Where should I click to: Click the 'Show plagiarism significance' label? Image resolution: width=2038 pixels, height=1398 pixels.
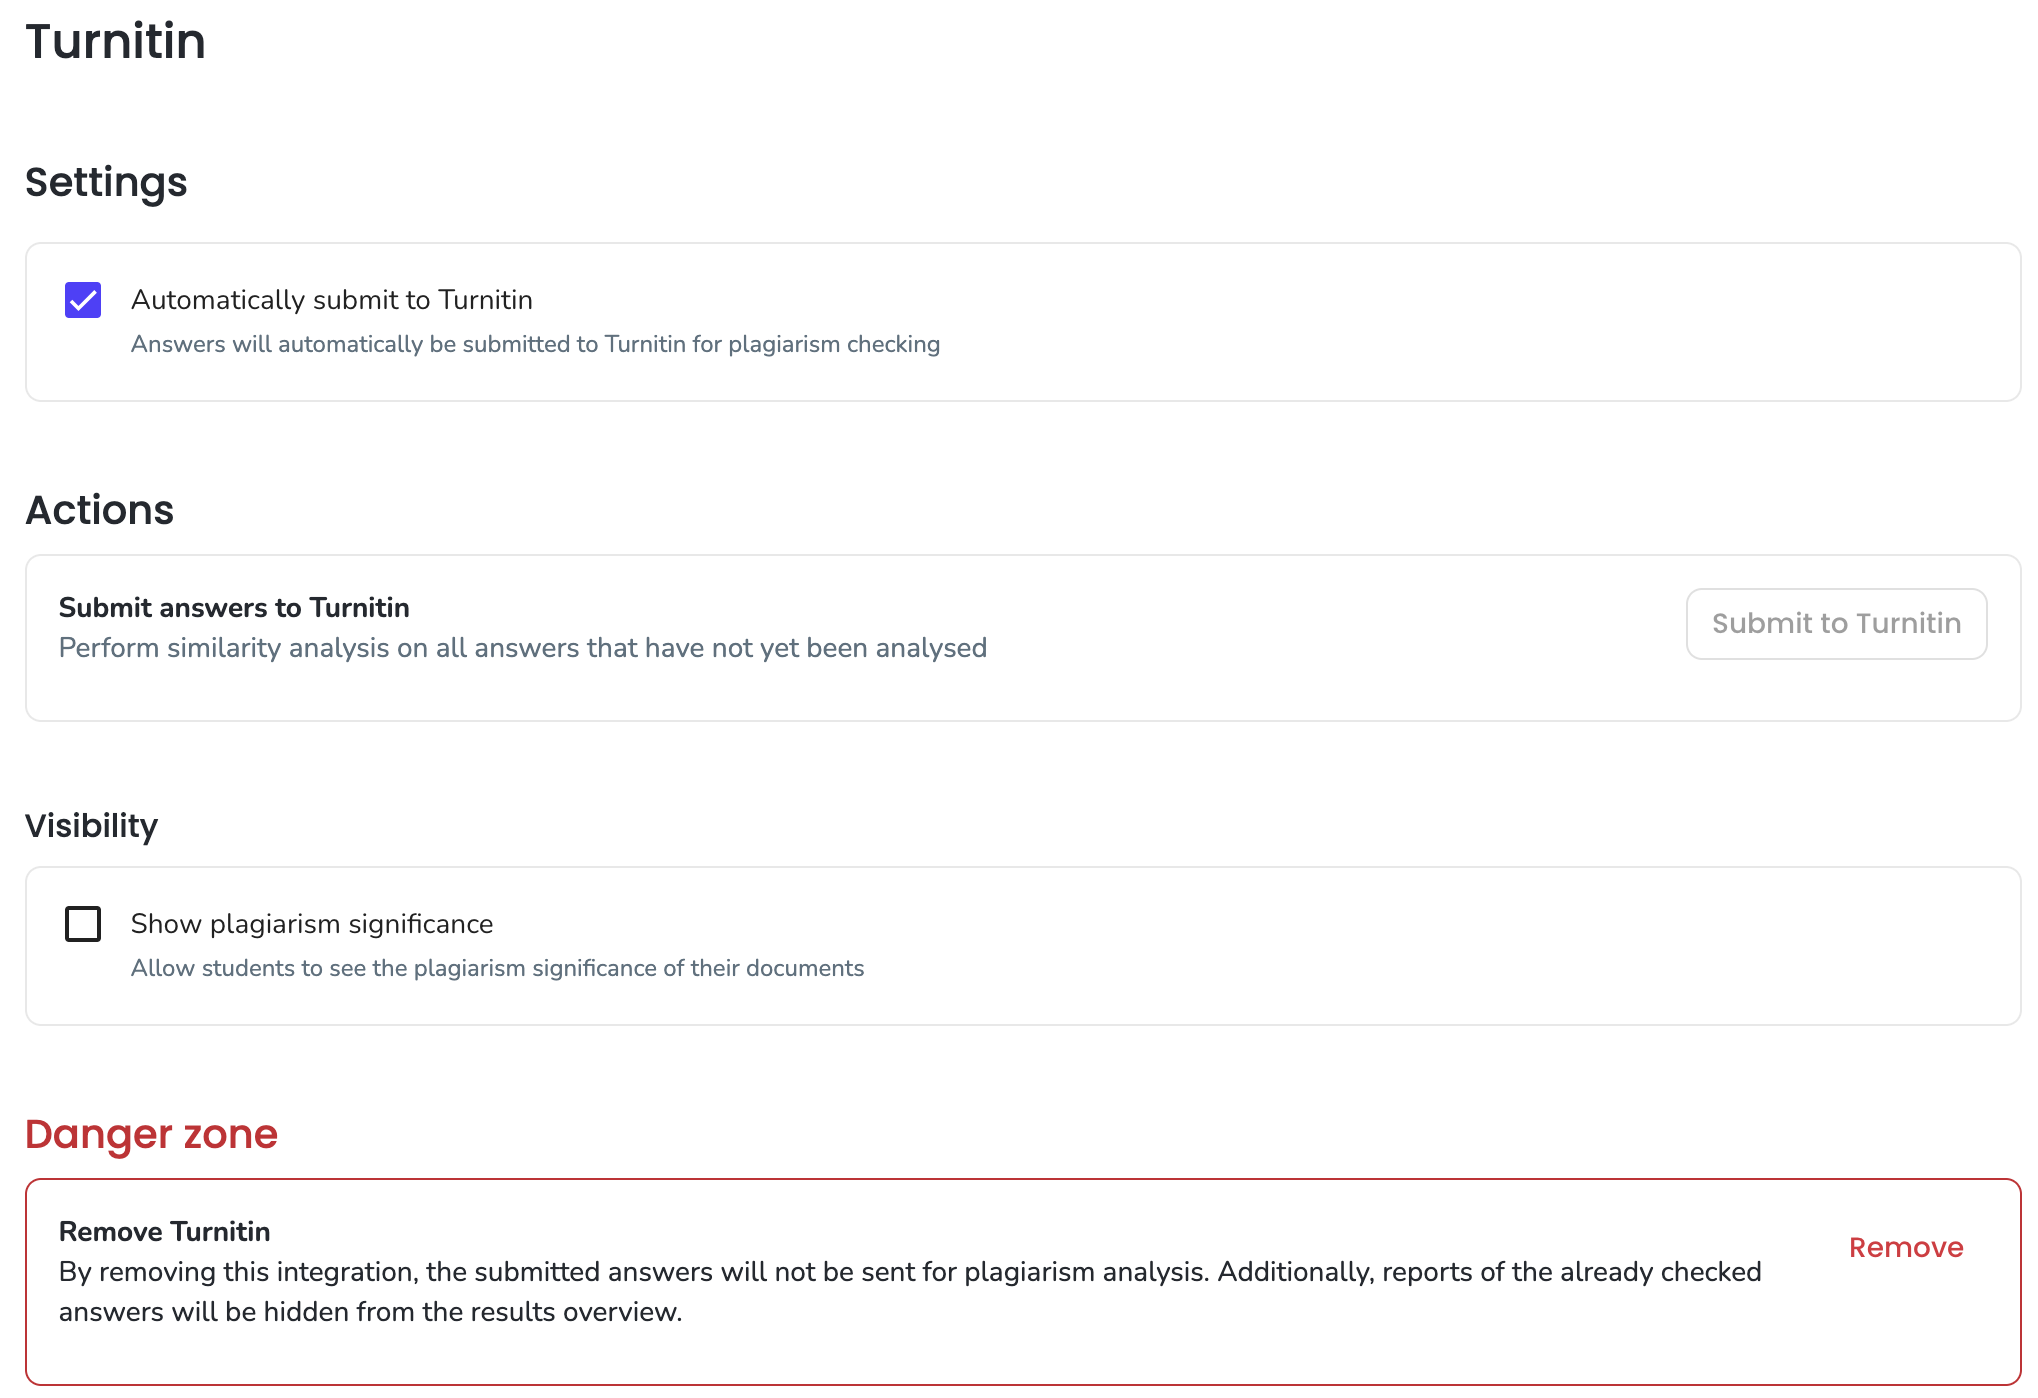point(312,924)
